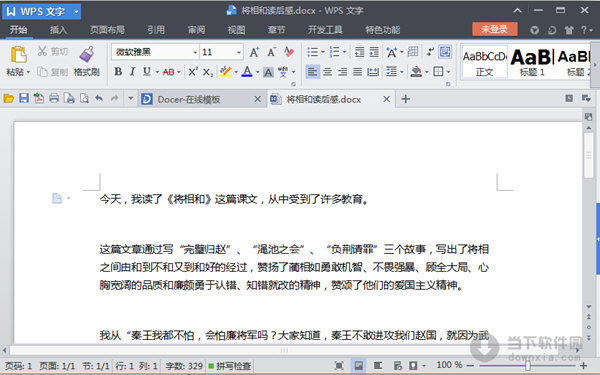Decrease paragraph indent
This screenshot has height=375, width=600.
click(x=359, y=52)
